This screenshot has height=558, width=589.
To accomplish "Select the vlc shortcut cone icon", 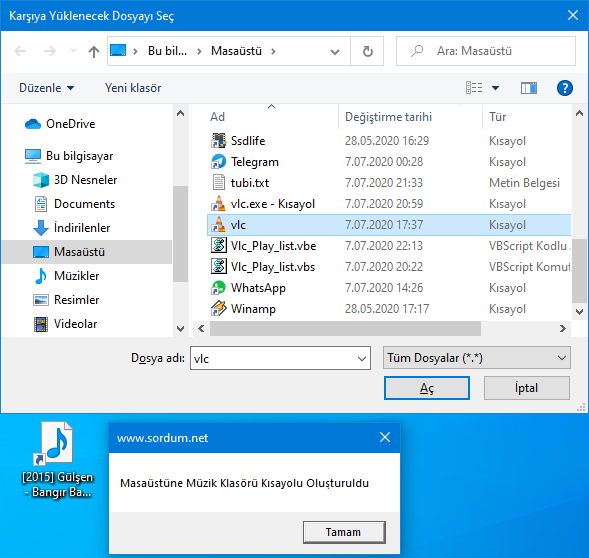I will (x=218, y=225).
